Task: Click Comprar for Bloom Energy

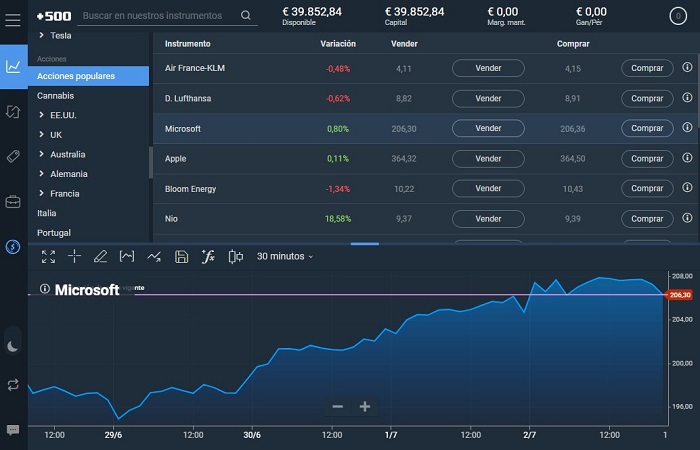Action: 647,189
